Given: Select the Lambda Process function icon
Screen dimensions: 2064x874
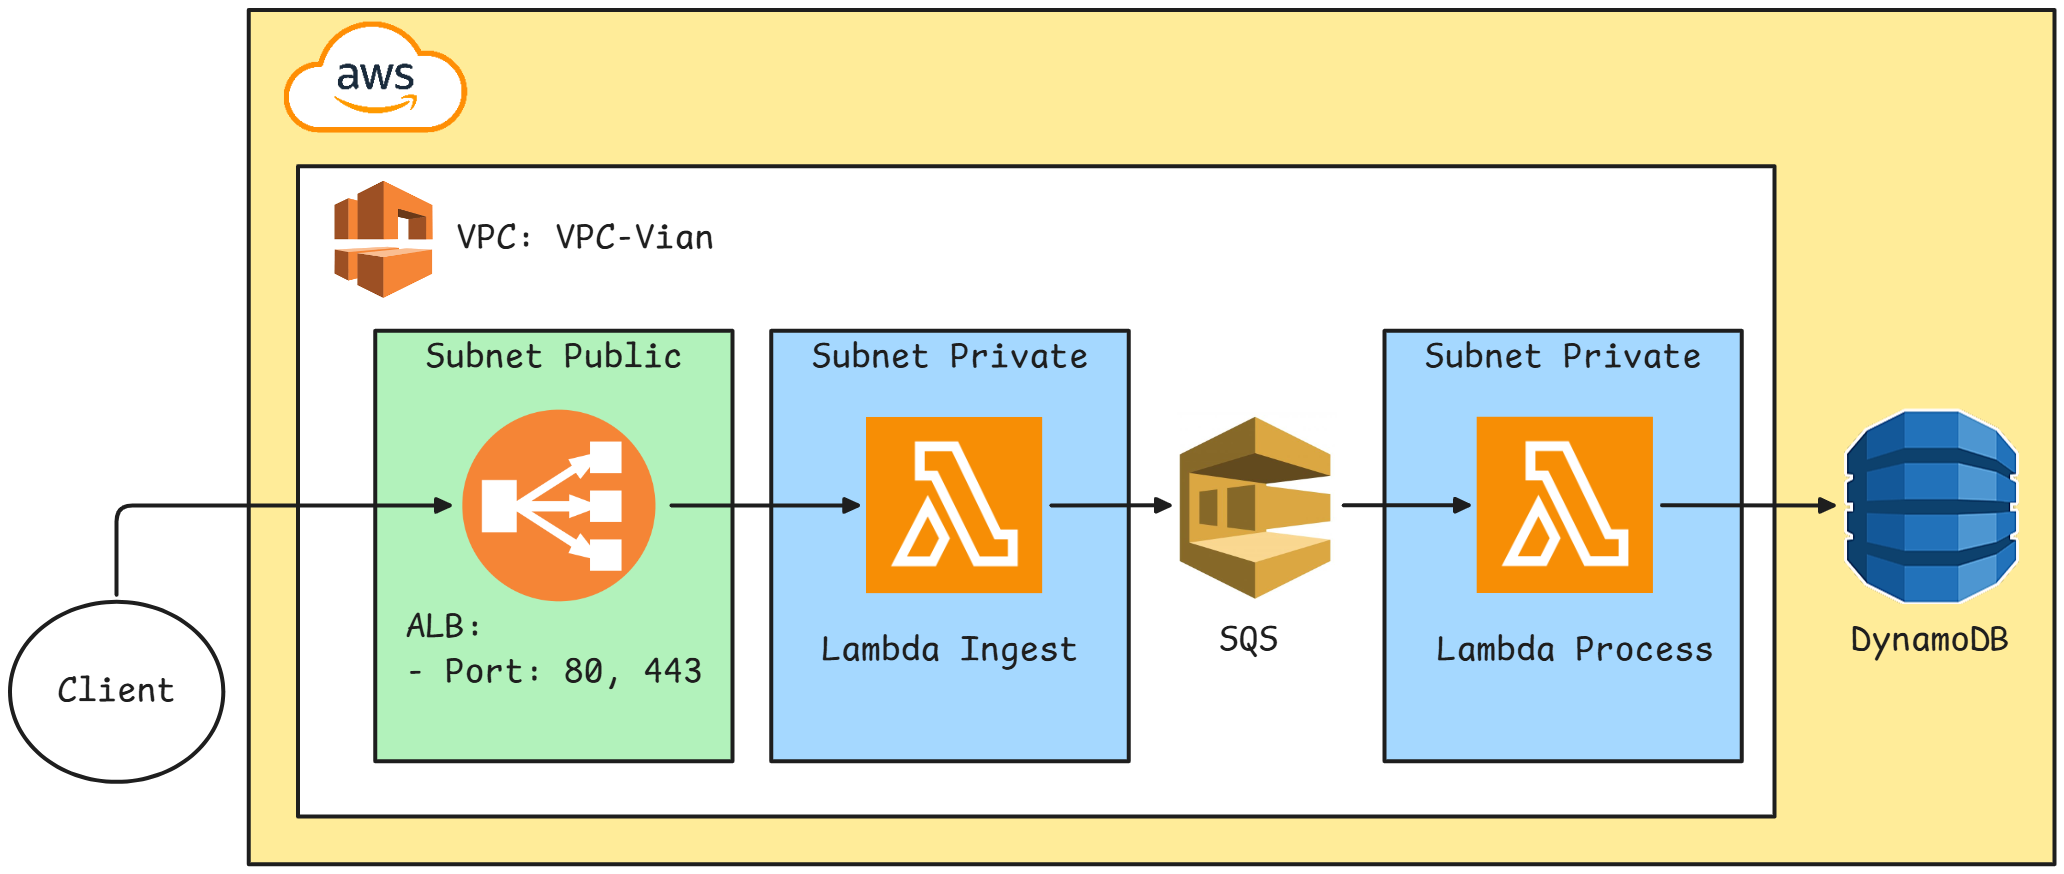Looking at the screenshot, I should (x=1564, y=505).
